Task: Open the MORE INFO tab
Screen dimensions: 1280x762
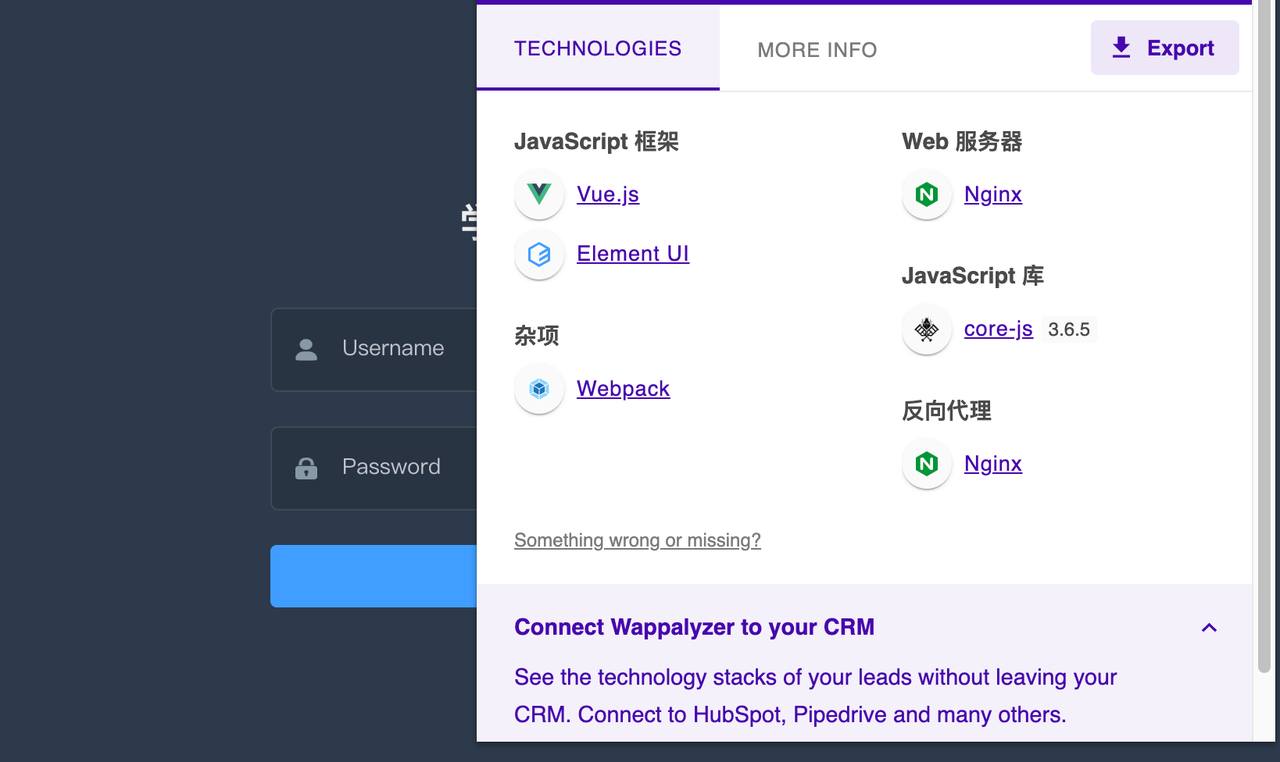Action: (x=817, y=50)
